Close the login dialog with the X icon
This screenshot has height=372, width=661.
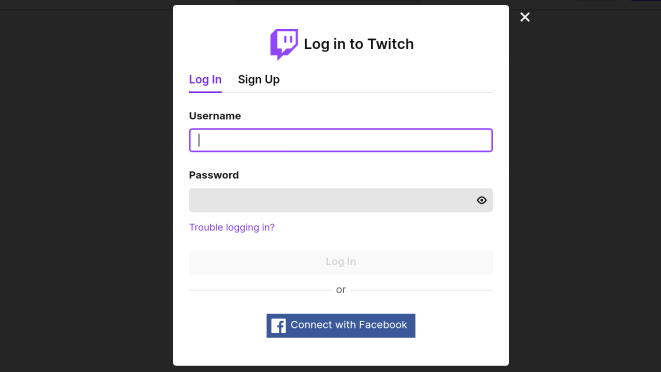tap(525, 17)
